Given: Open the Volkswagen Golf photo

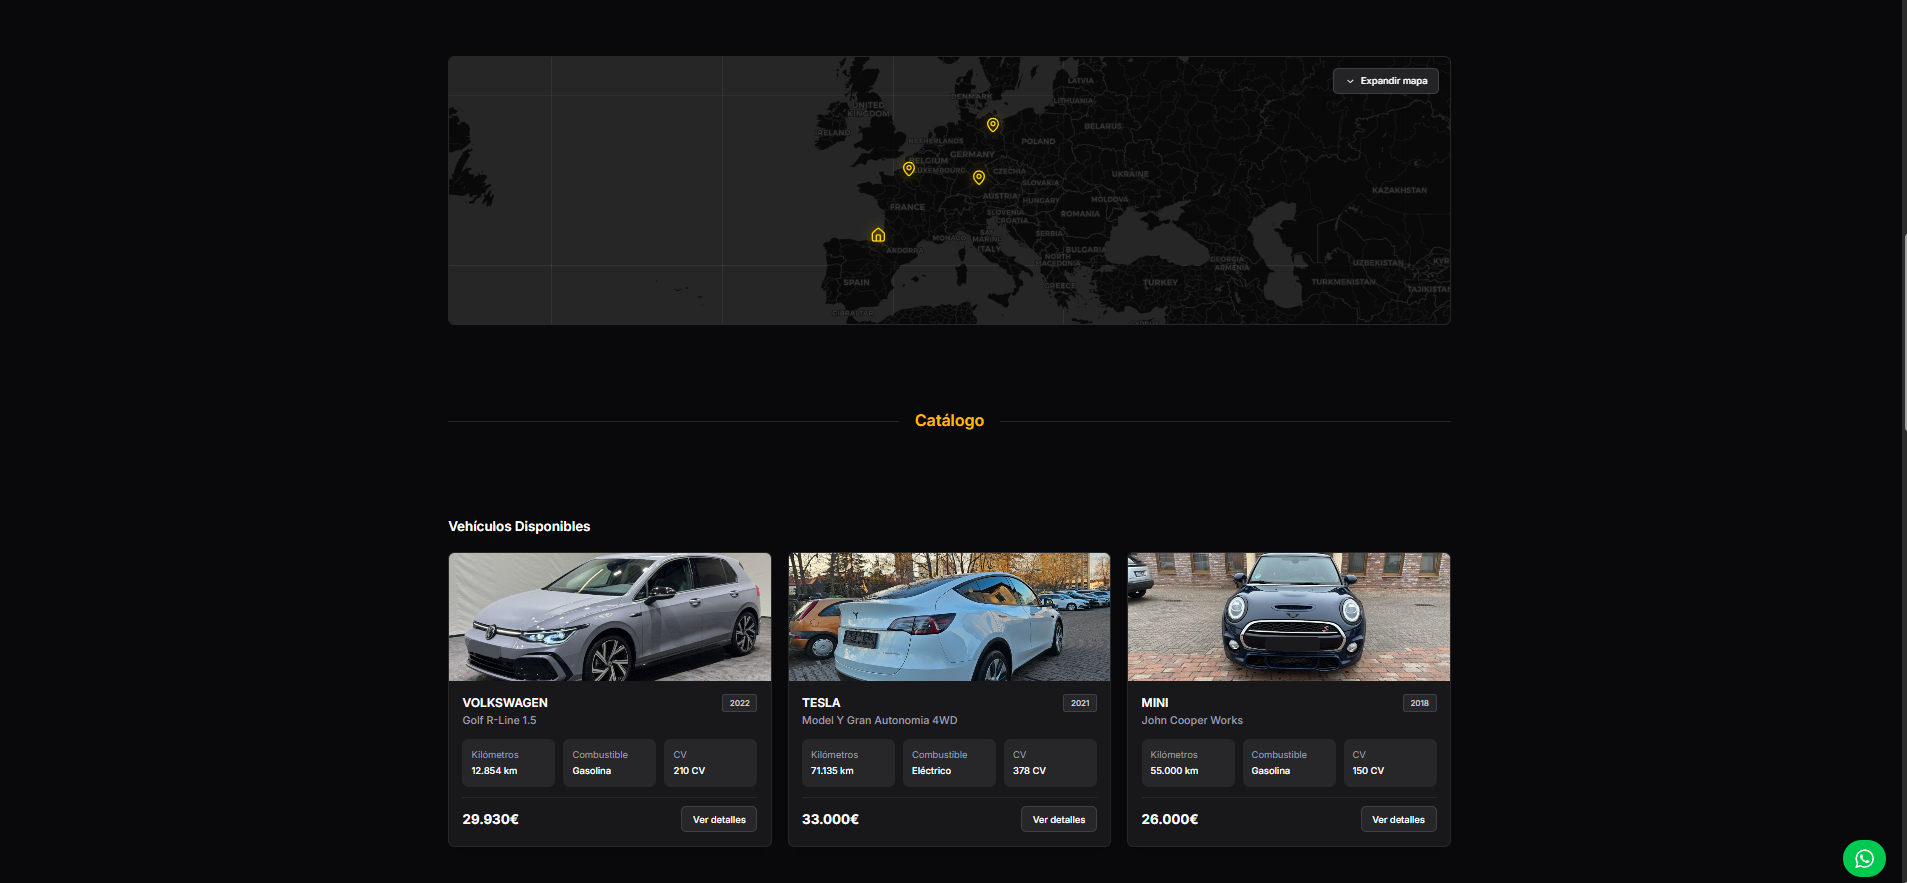Looking at the screenshot, I should tap(610, 617).
